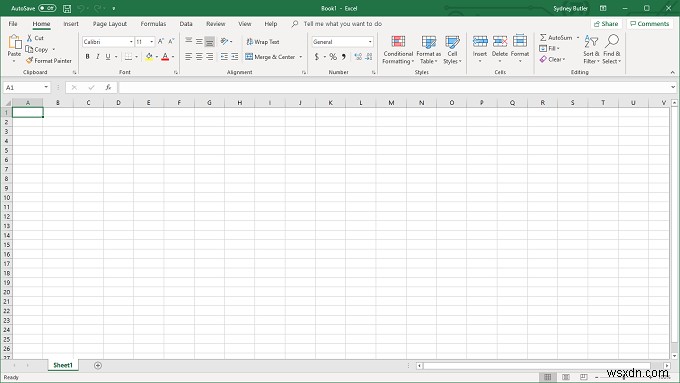680x383 pixels.
Task: Click the insert function fx icon
Action: point(108,88)
